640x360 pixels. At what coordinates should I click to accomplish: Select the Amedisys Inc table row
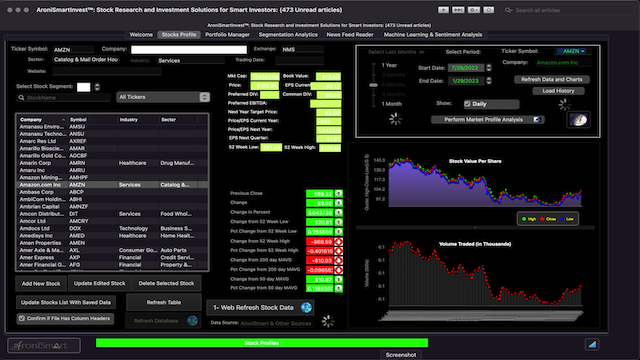click(112, 236)
